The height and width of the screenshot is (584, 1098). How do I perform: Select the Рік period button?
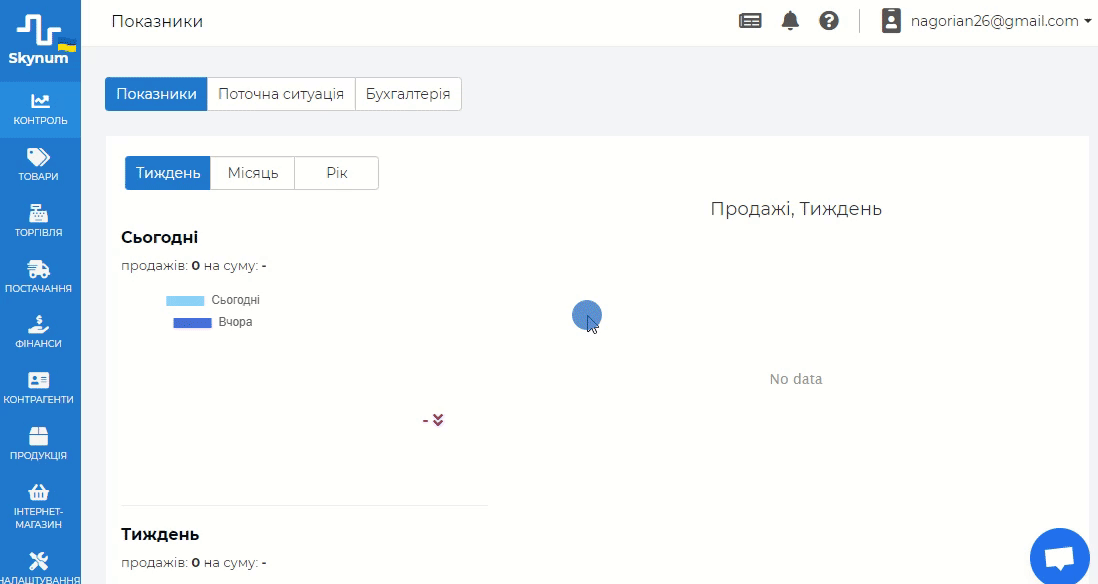pyautogui.click(x=337, y=173)
